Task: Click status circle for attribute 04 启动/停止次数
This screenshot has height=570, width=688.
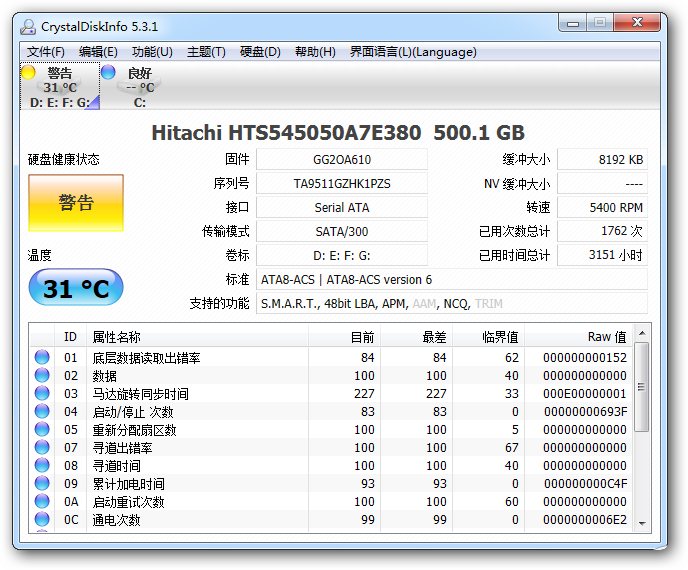Action: [42, 411]
